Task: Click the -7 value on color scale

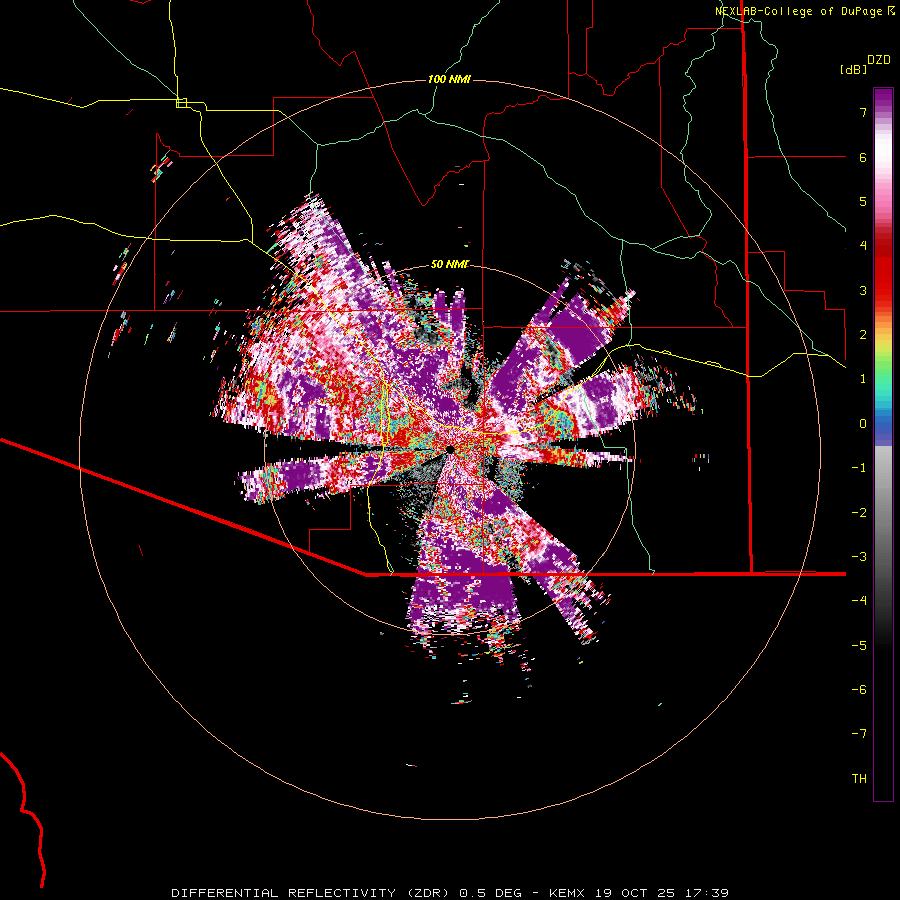Action: click(859, 734)
